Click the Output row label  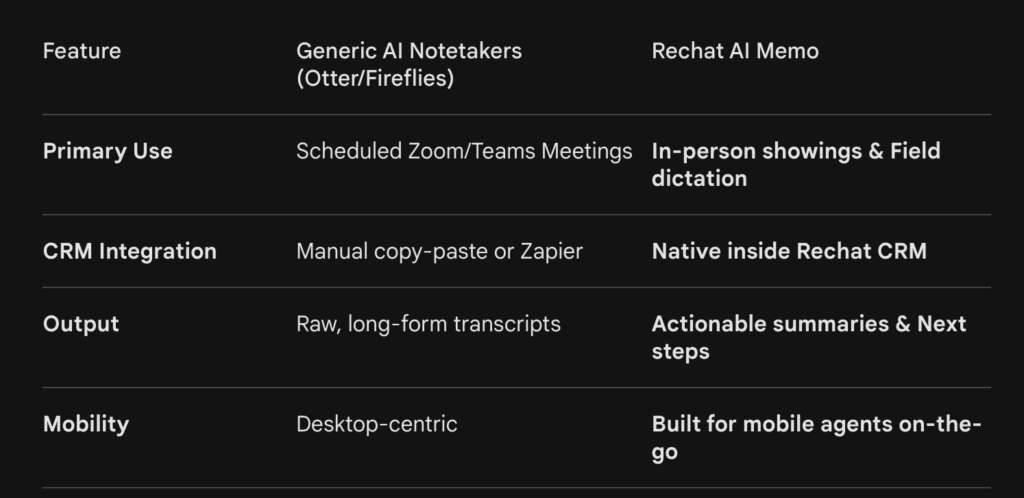80,324
